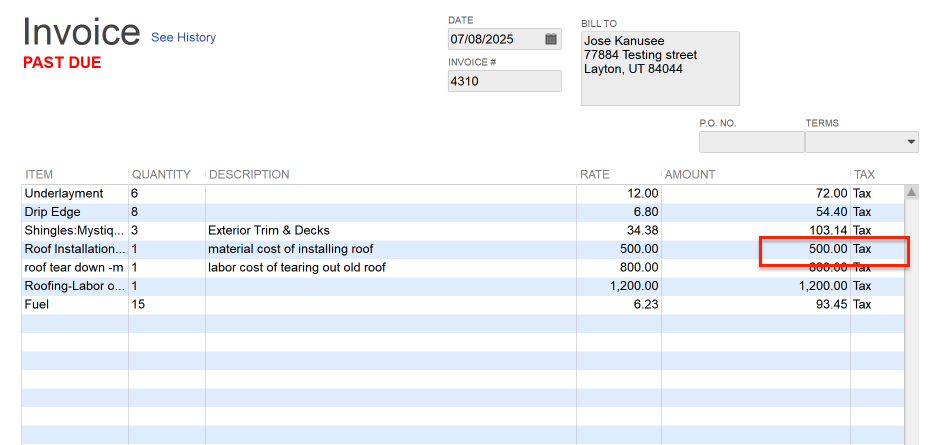Select the Fuel quantity cell showing 15
928x445 pixels.
click(166, 304)
